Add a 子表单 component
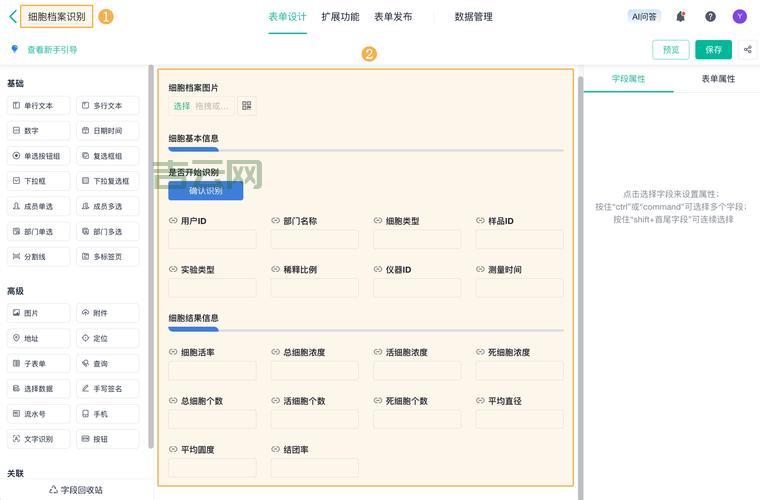 click(38, 363)
